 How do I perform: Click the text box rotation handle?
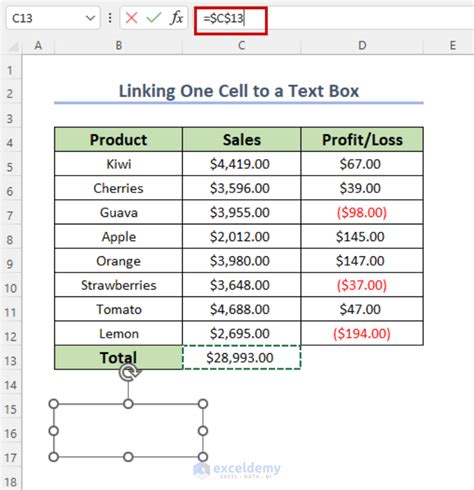coord(129,373)
